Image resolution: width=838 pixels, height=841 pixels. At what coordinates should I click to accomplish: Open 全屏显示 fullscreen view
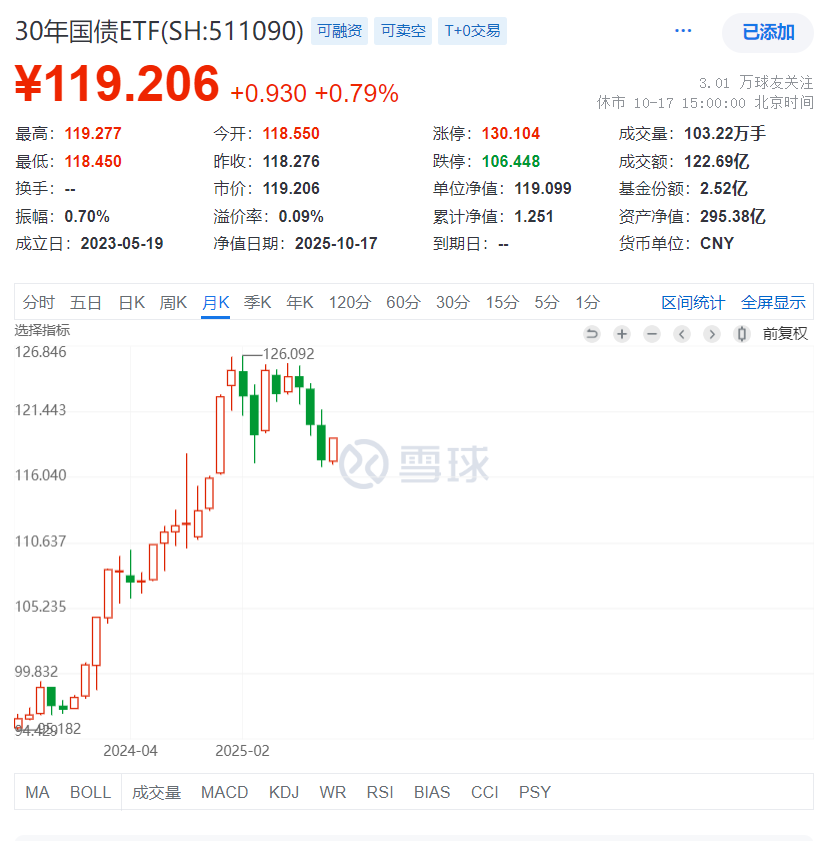tap(773, 303)
